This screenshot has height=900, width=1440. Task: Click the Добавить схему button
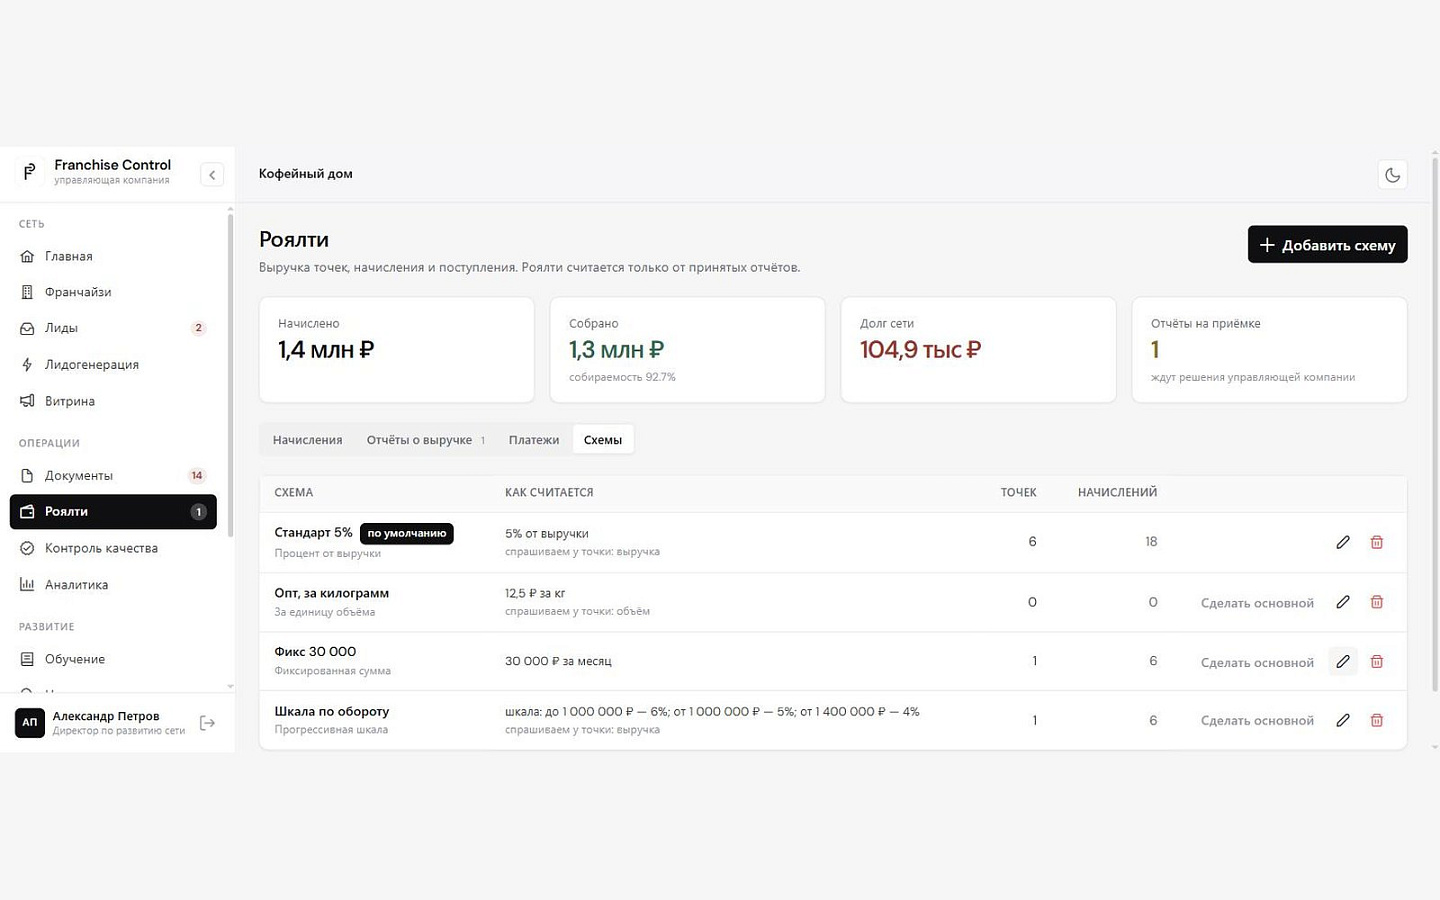point(1327,245)
